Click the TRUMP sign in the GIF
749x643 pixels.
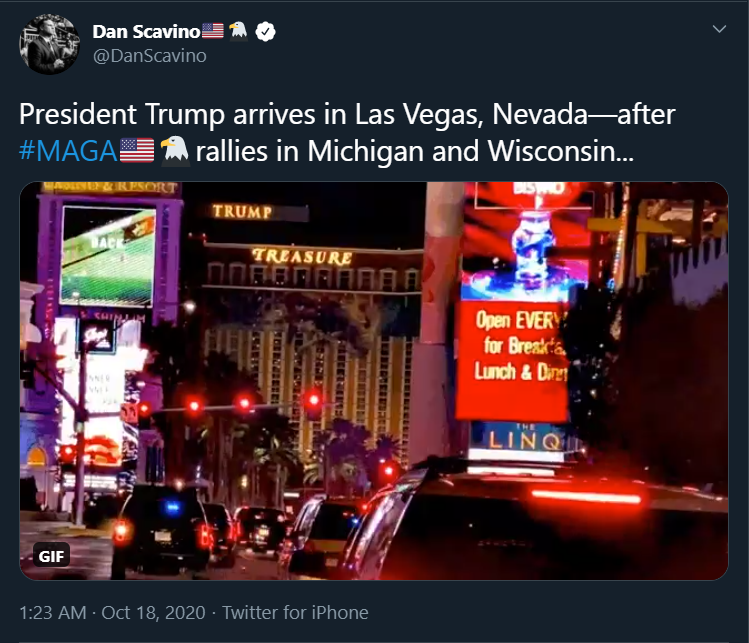coord(243,212)
